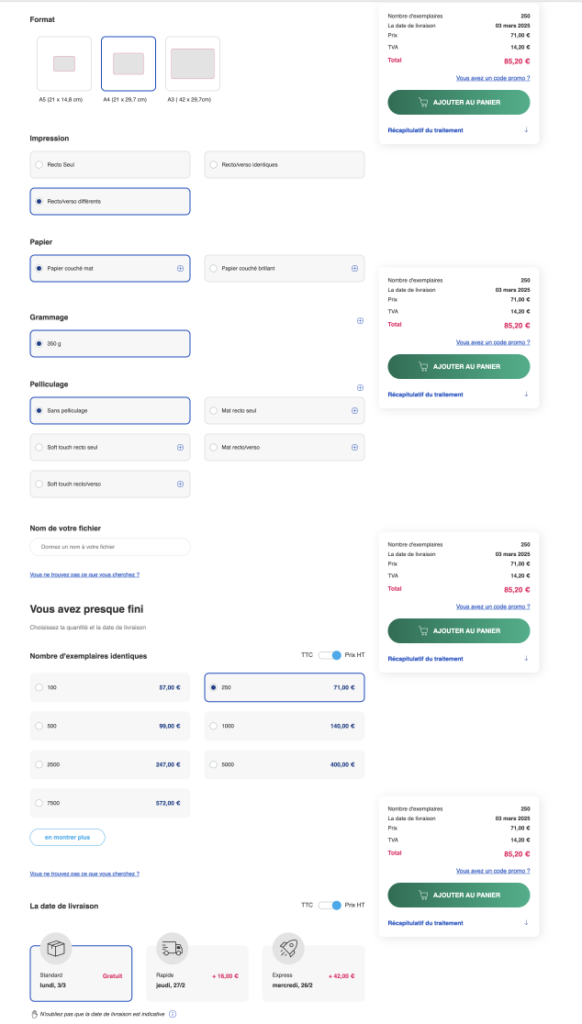This screenshot has height=1024, width=582.
Task: Open info icon for Soft touch recto seul
Action: click(180, 447)
